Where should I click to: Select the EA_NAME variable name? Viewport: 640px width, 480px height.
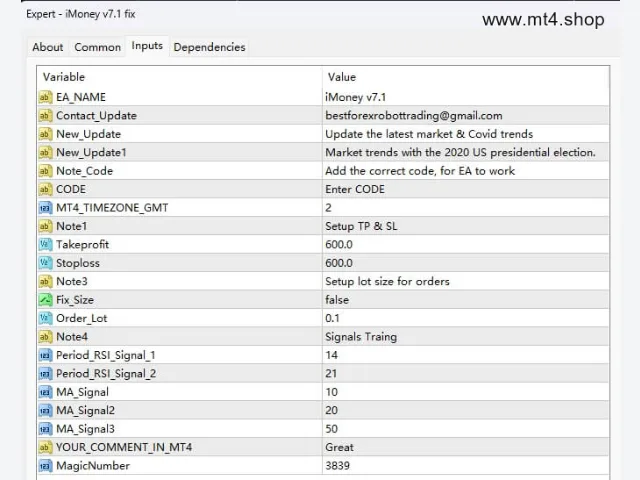81,97
